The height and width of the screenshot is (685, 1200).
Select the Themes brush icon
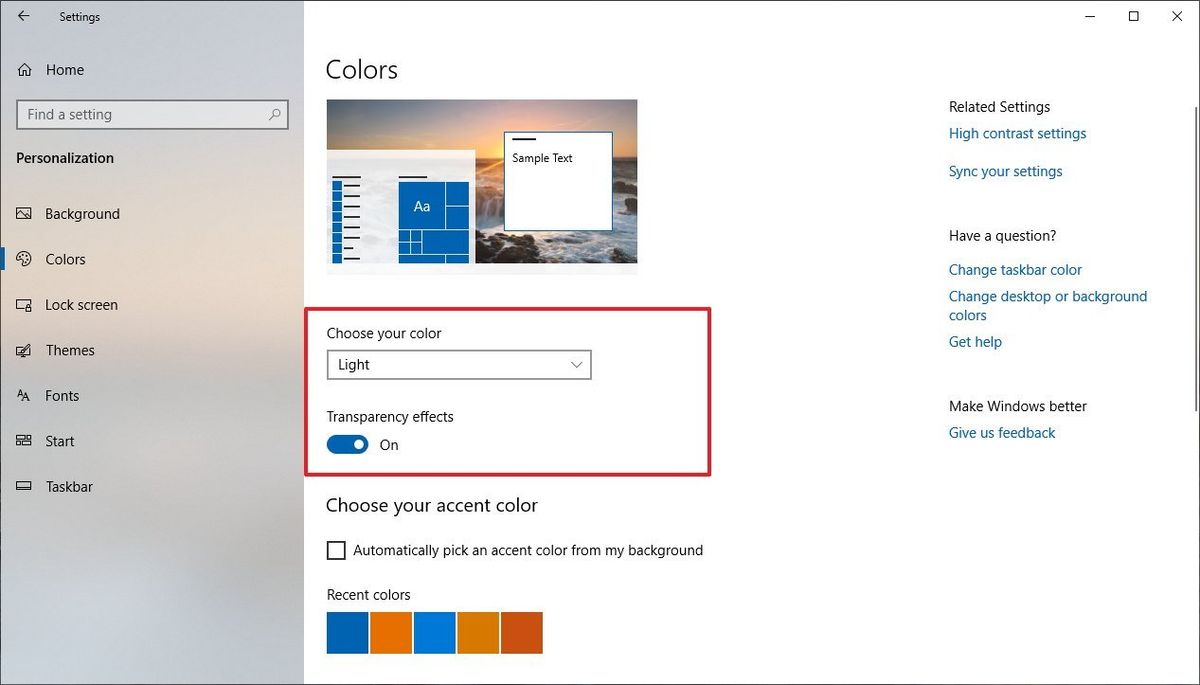(x=22, y=350)
